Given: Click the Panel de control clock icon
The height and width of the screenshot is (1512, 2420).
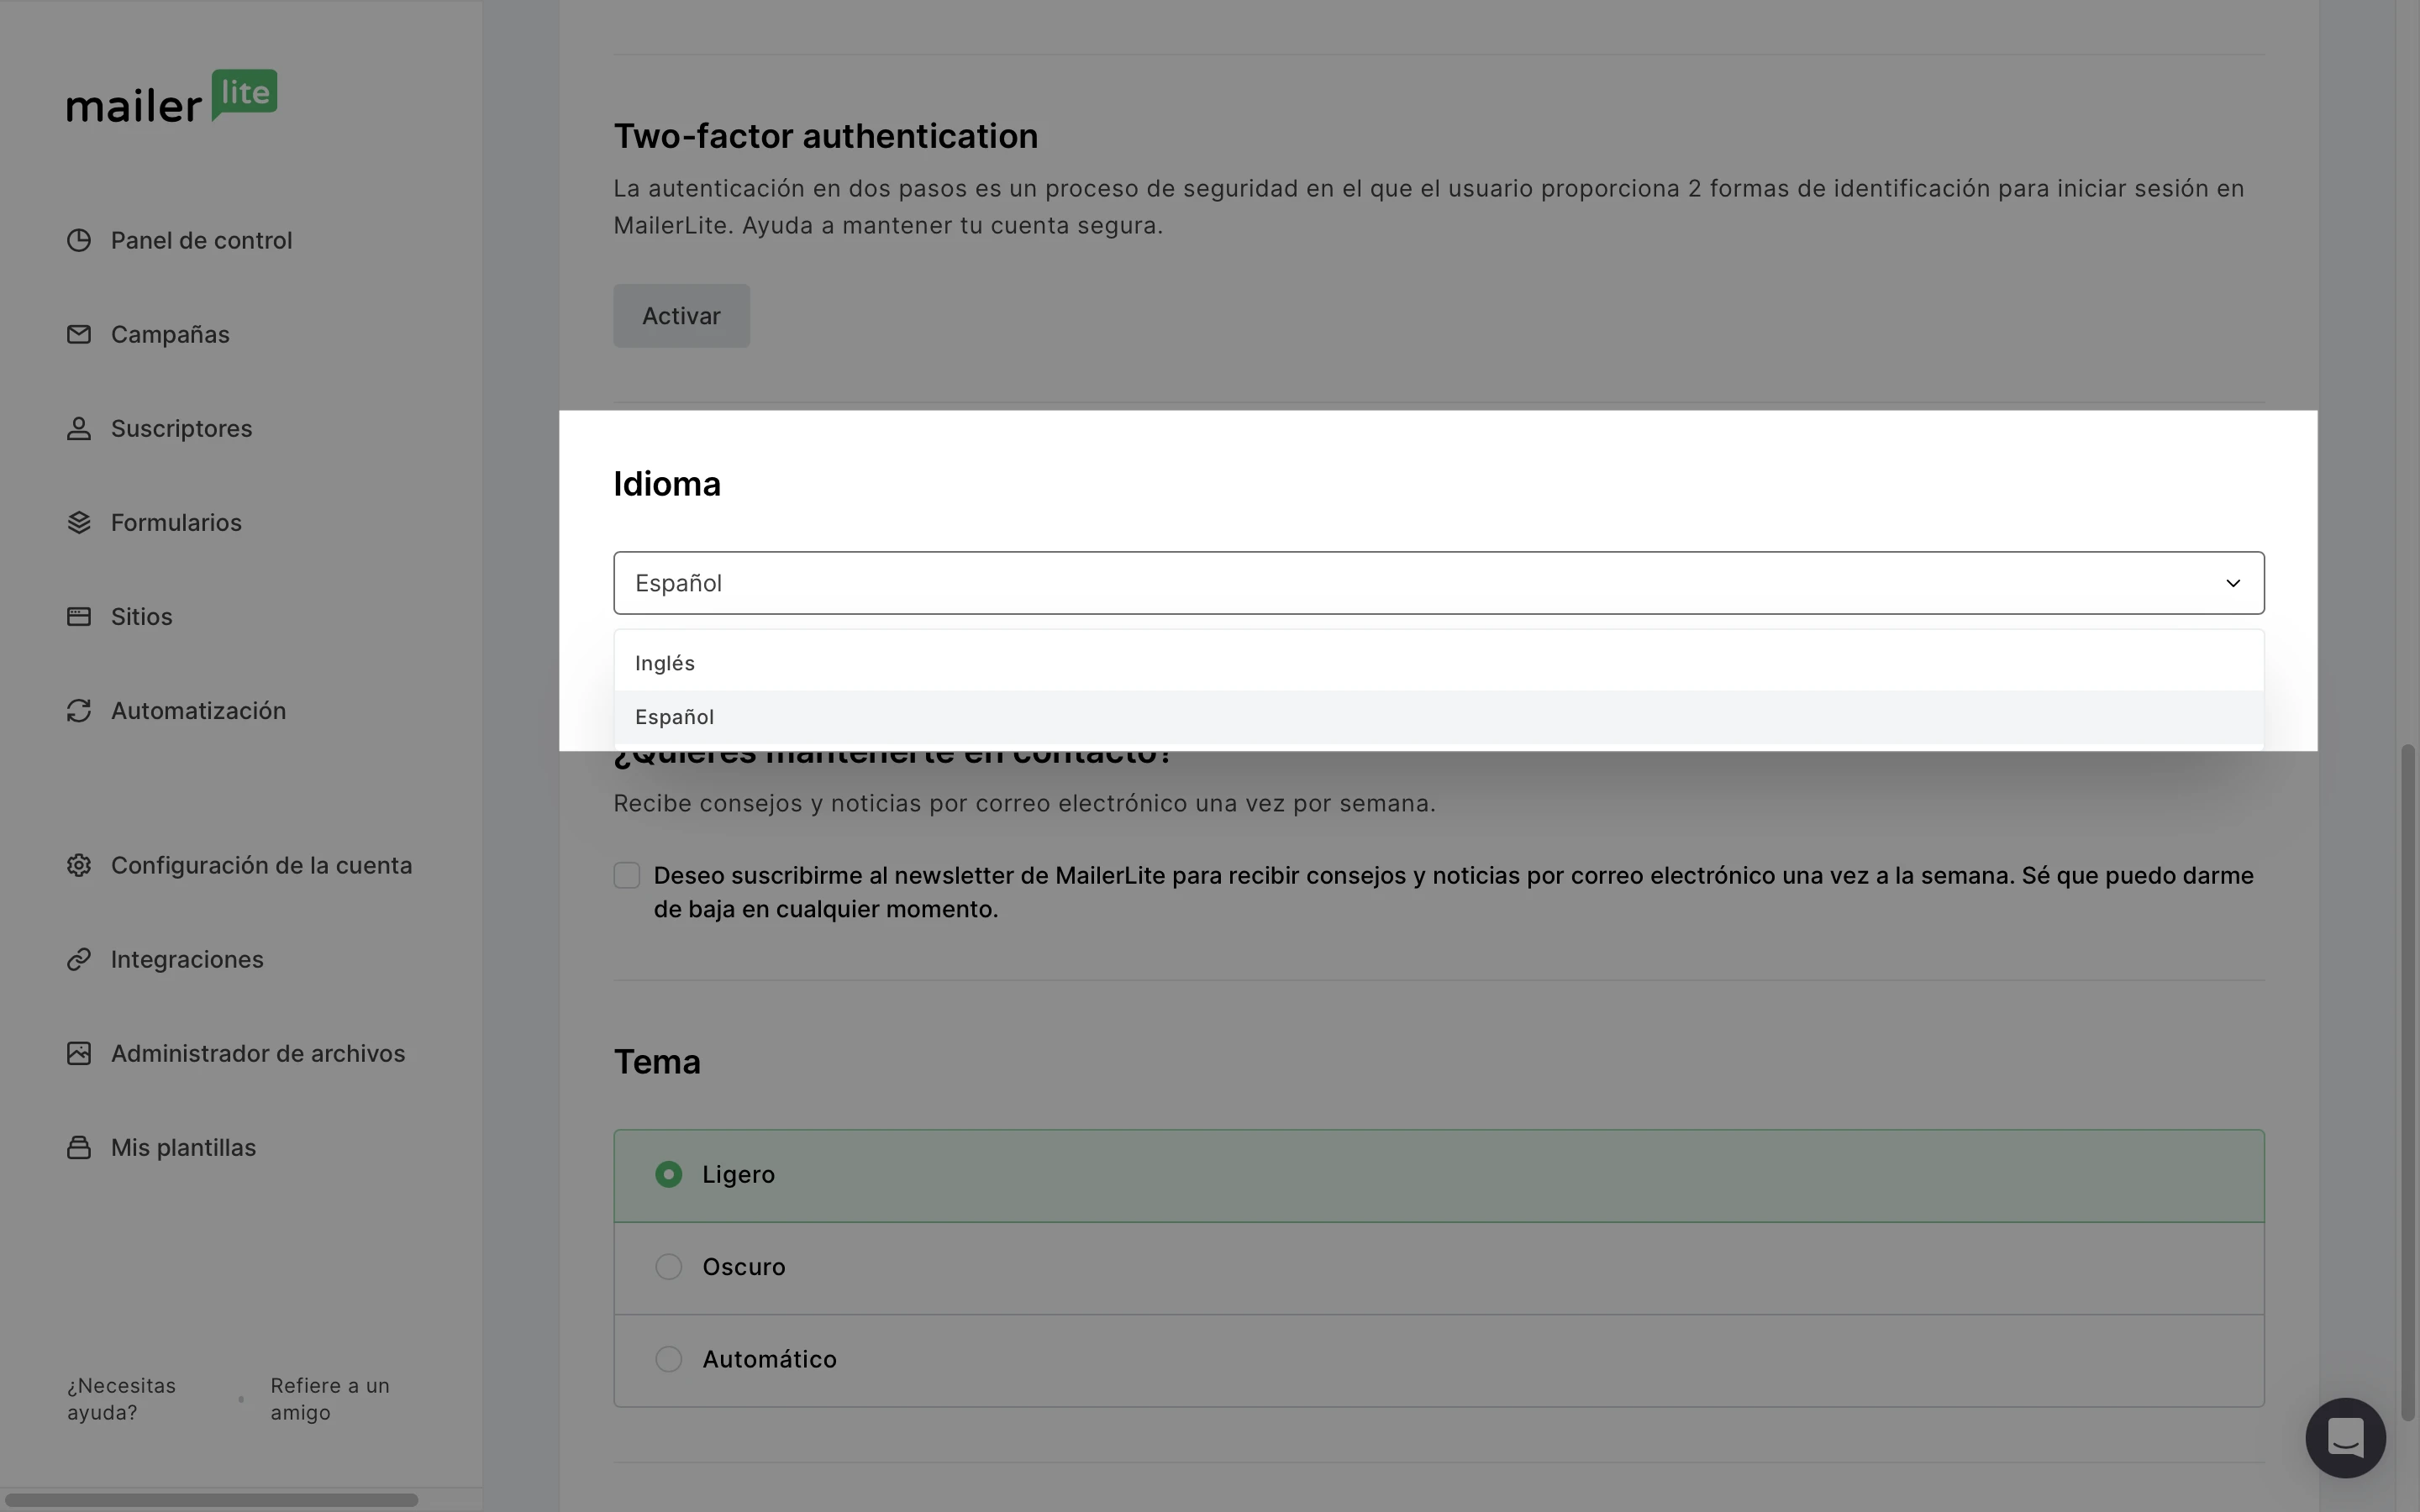Looking at the screenshot, I should 79,241.
